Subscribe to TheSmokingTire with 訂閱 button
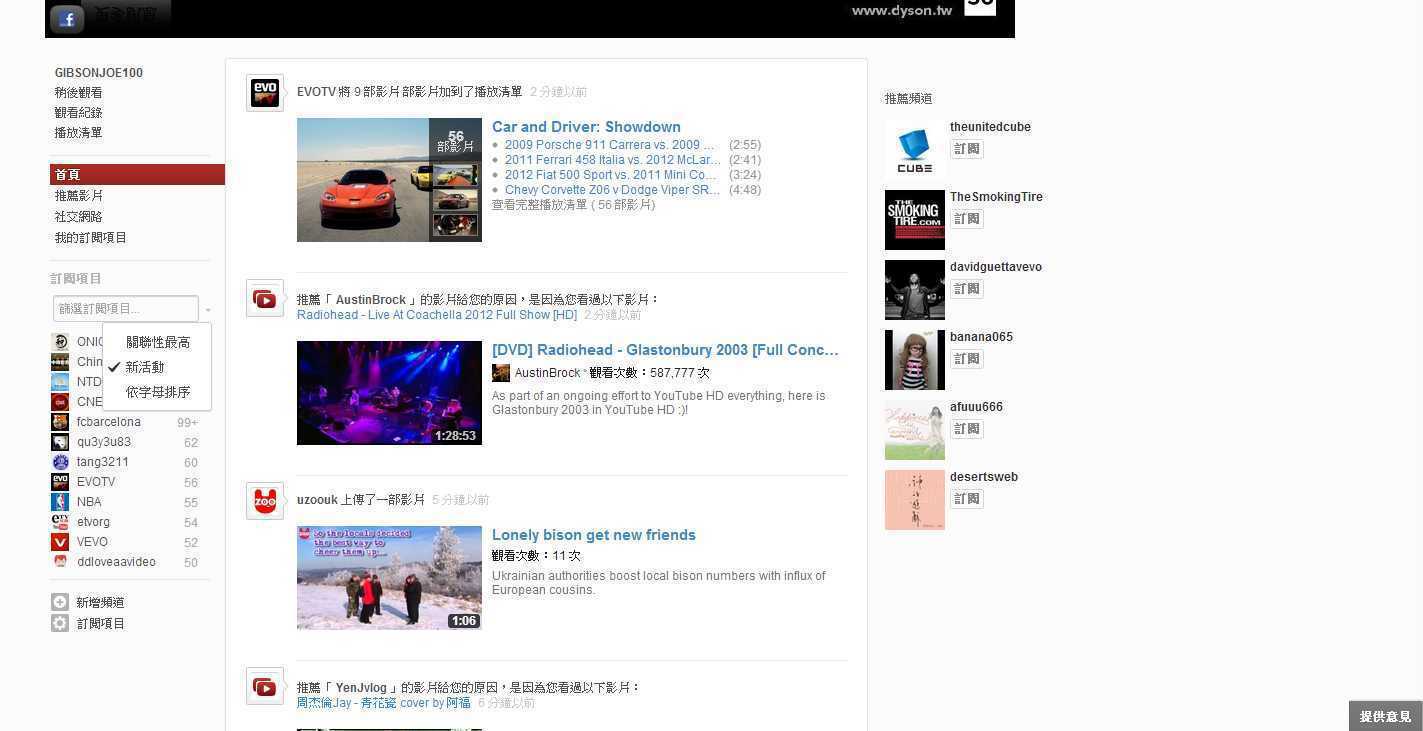This screenshot has height=731, width=1423. coord(967,219)
